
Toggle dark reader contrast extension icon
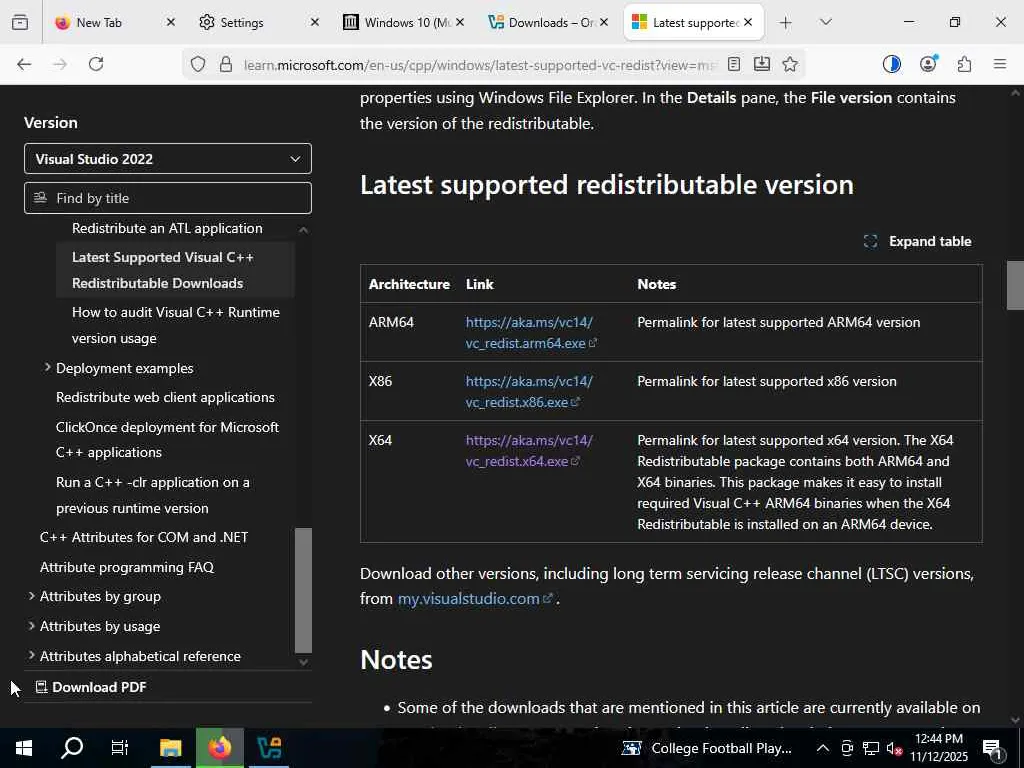pos(891,64)
